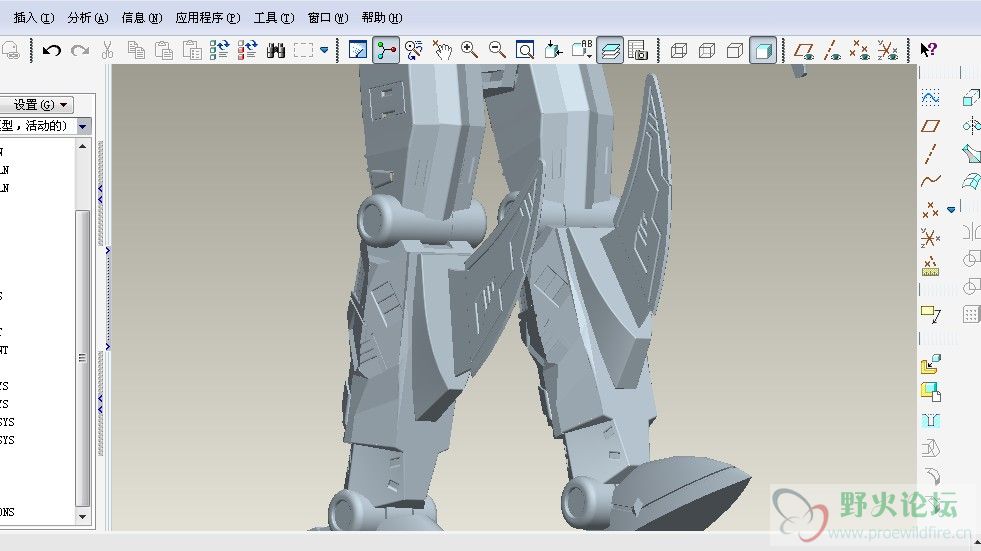Open the View Manager icon
This screenshot has height=551, width=981.
coord(638,50)
